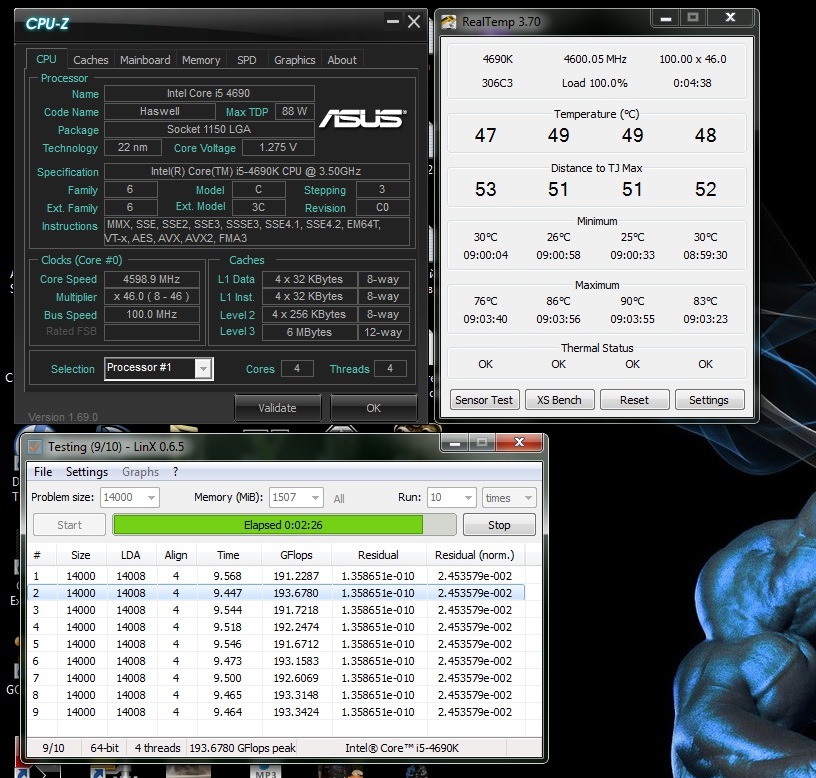Select LinX result row with 192.6069 GFlops
816x778 pixels.
click(276, 678)
